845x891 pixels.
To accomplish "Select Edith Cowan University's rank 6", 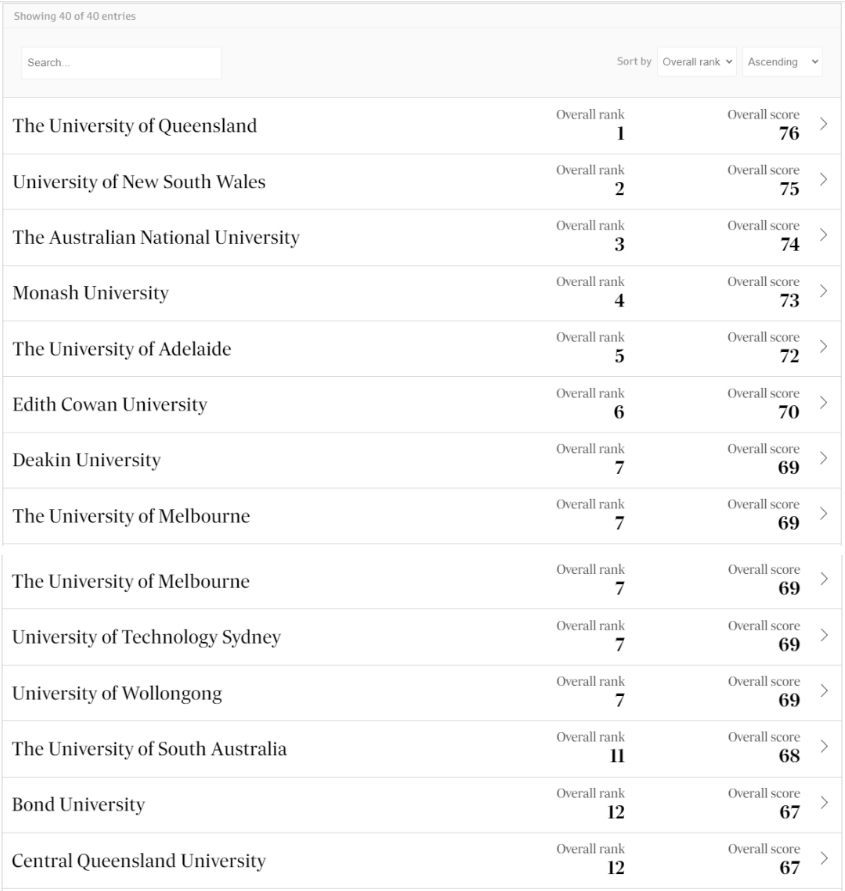I will [x=619, y=412].
